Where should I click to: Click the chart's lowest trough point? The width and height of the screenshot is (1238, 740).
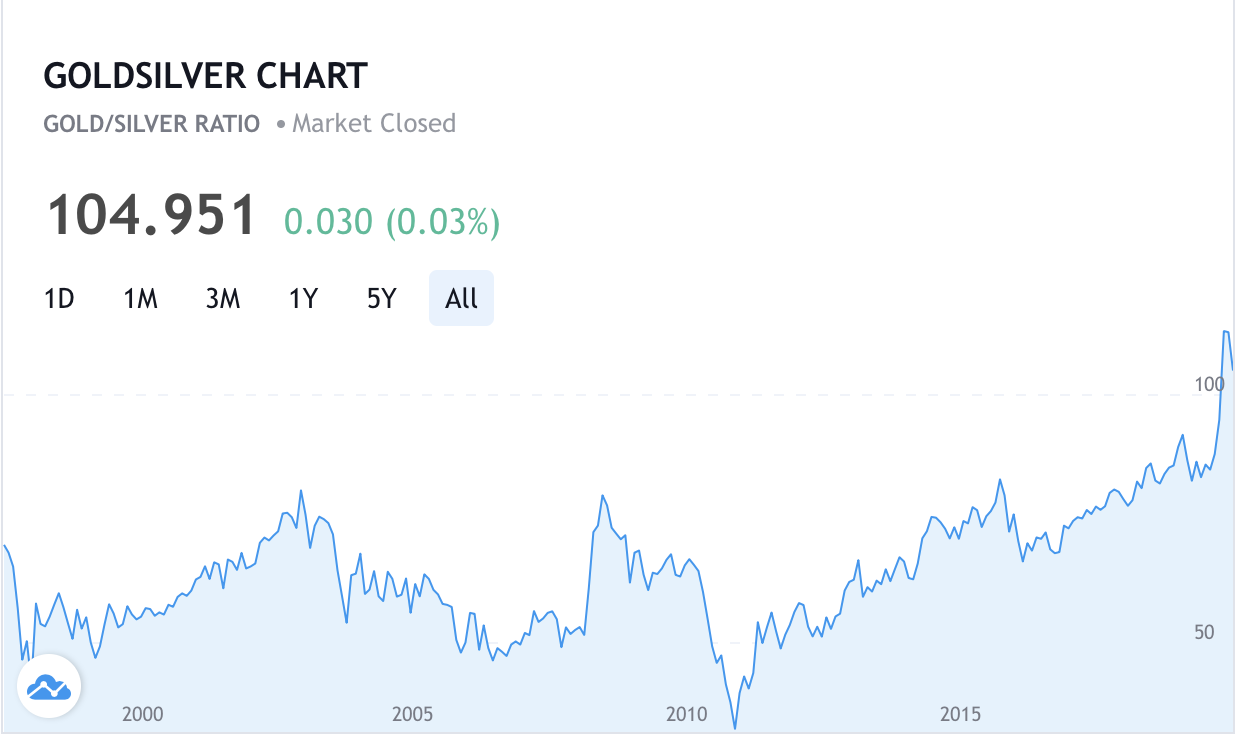[735, 727]
